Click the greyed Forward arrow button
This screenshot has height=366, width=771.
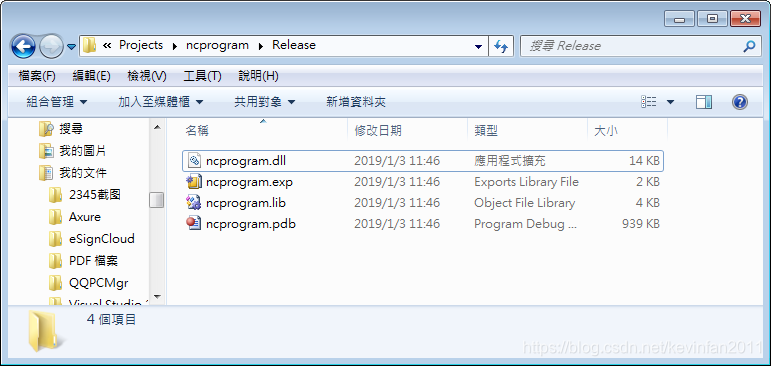(51, 47)
